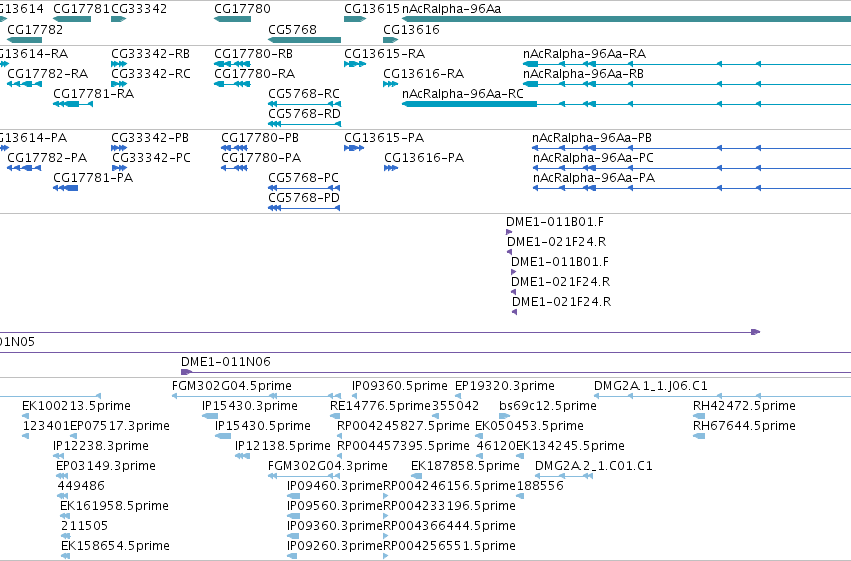Click protein CG33342-PC

pyautogui.click(x=151, y=157)
